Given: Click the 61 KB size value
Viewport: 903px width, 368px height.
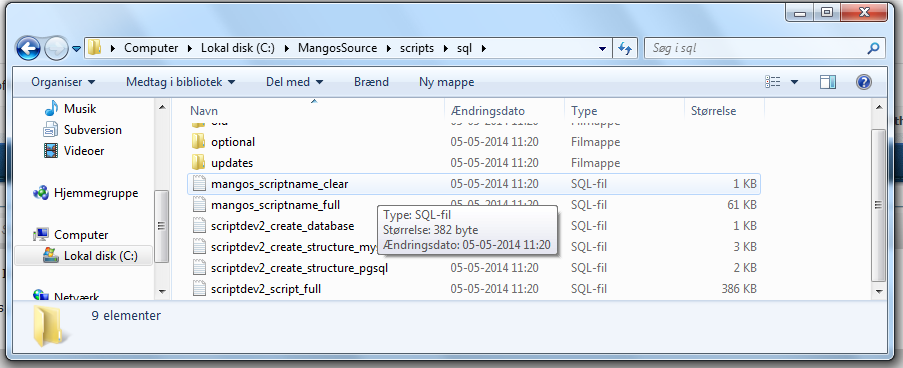Looking at the screenshot, I should (742, 205).
